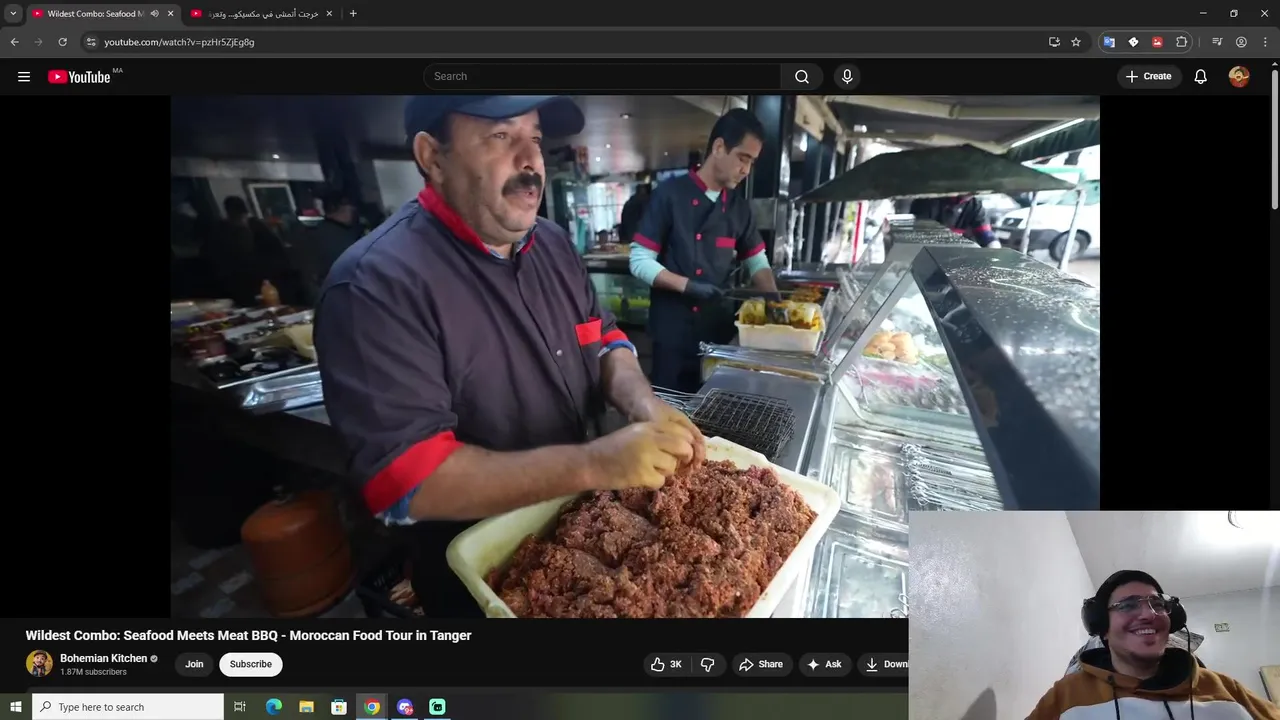
Task: Open Bohemian Kitchen channel avatar
Action: pyautogui.click(x=39, y=664)
